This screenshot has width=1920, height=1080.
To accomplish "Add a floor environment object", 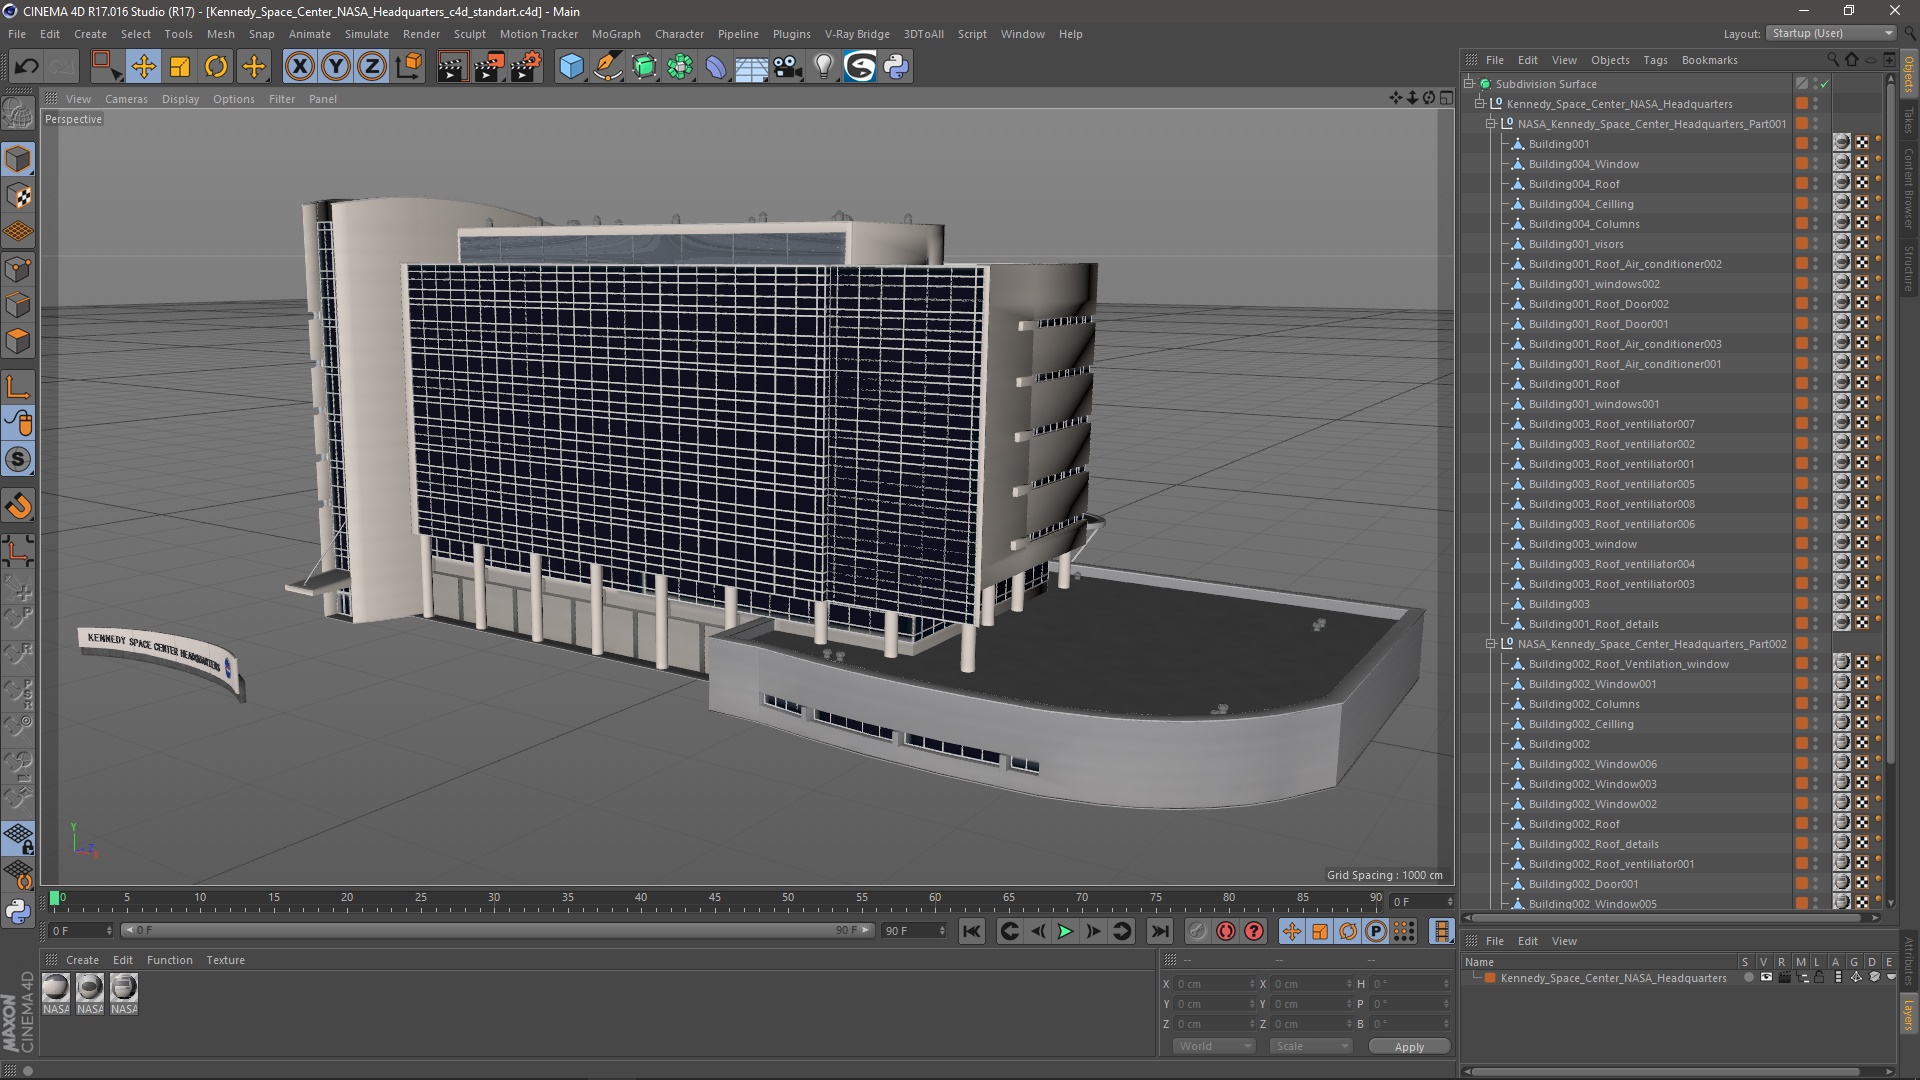I will tap(751, 67).
